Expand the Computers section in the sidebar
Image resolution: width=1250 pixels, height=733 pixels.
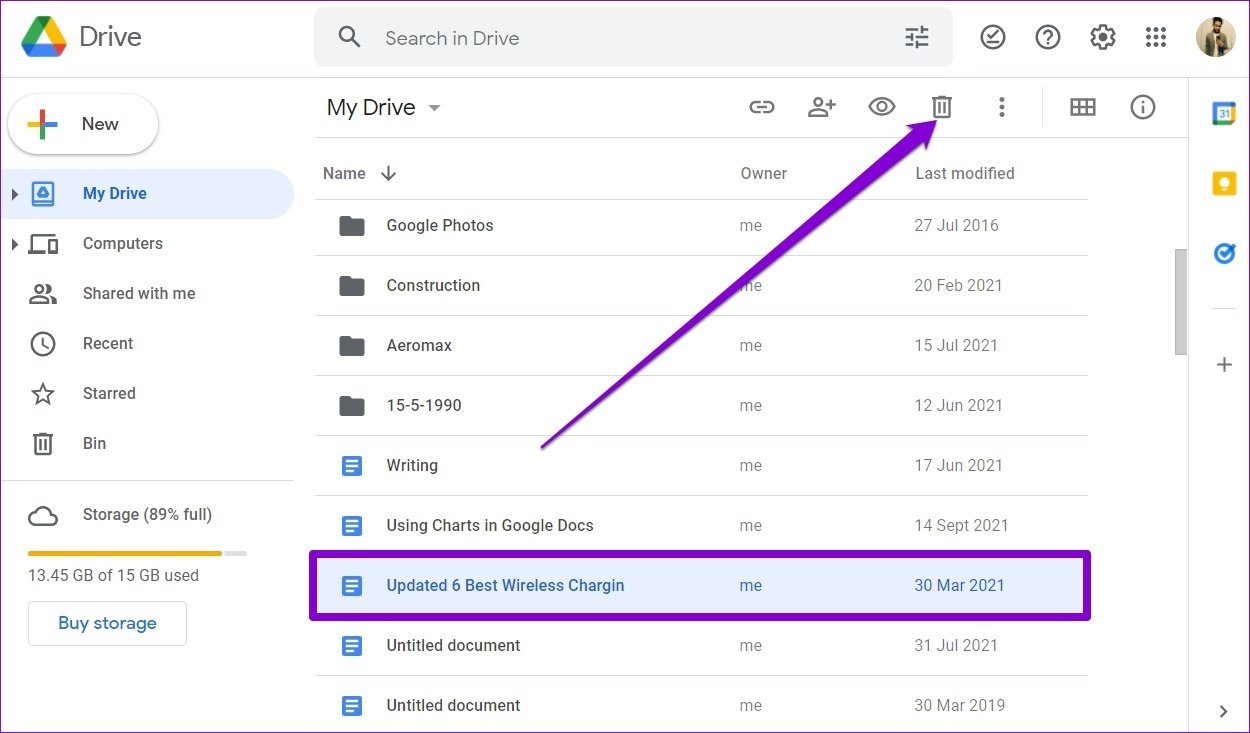15,243
